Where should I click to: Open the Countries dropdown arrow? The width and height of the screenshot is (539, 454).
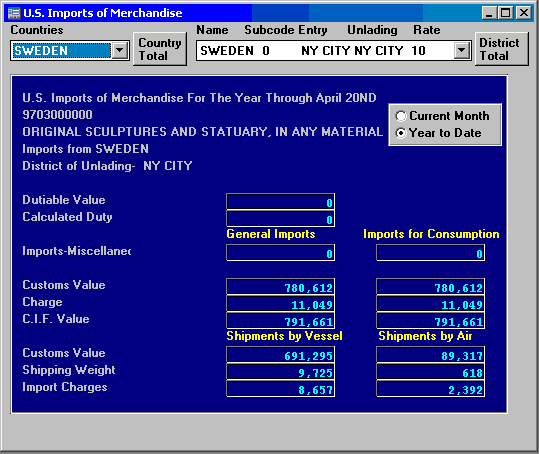120,51
